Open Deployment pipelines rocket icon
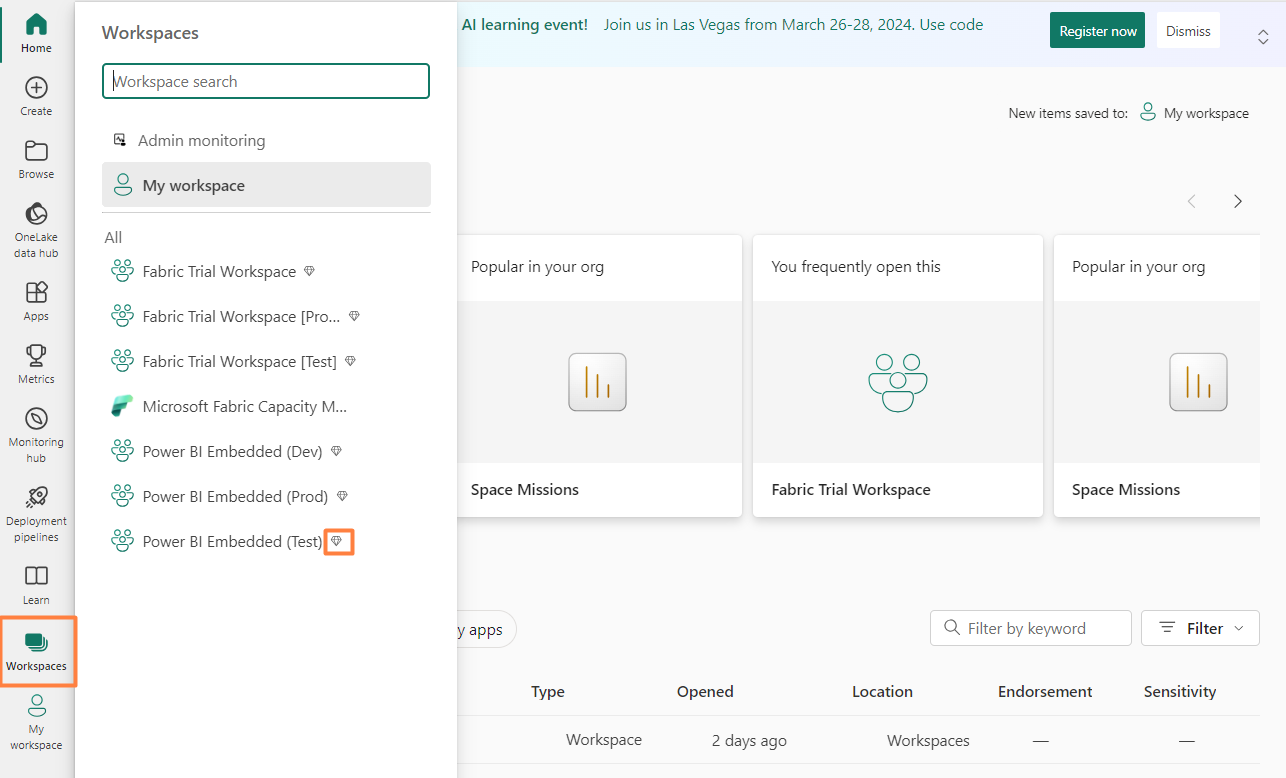The height and width of the screenshot is (778, 1286). coord(36,497)
